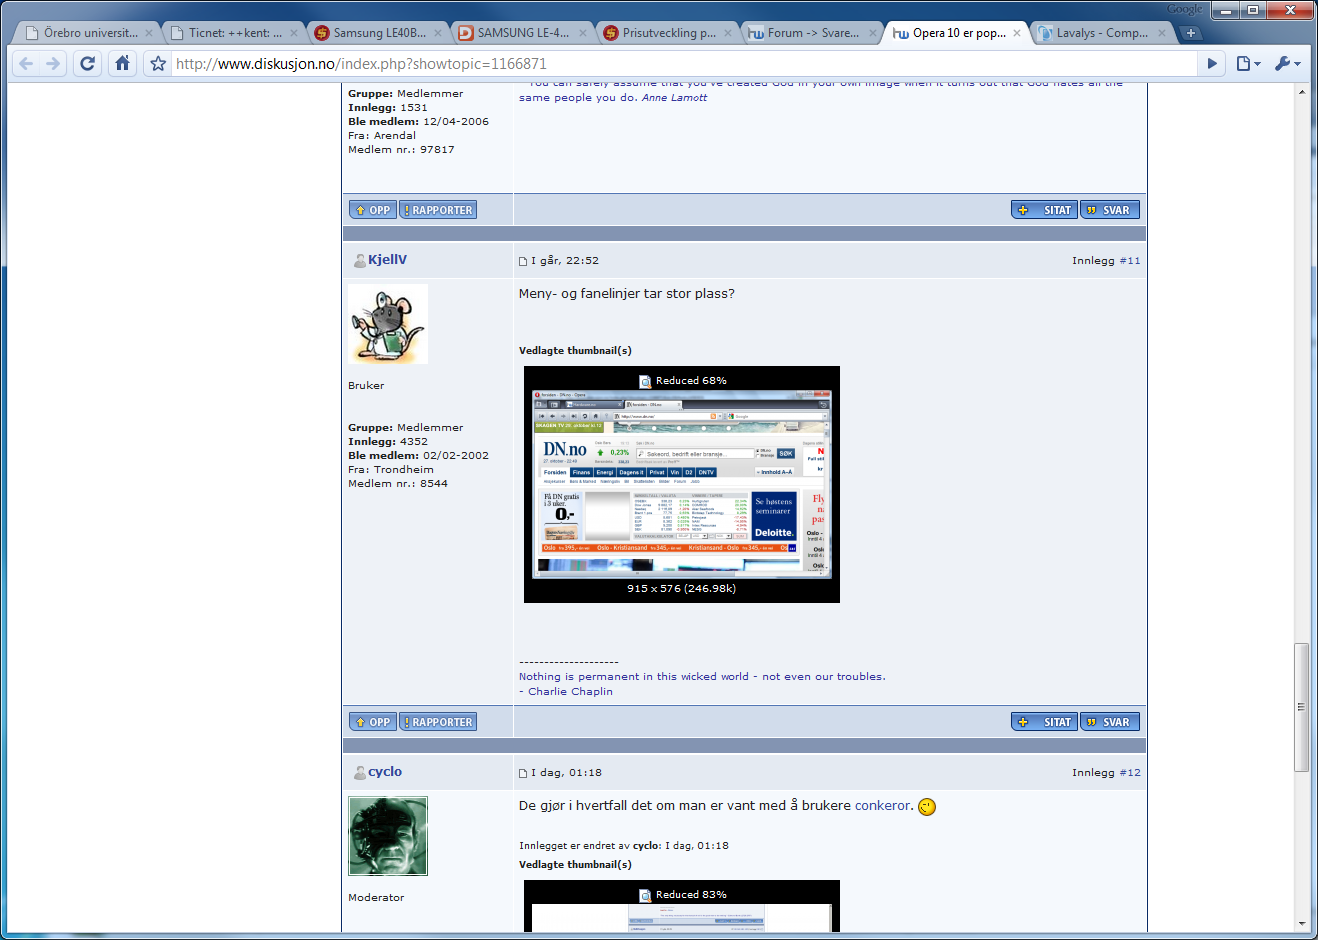Close the Ticnet kent tab
The image size is (1318, 940).
tap(293, 33)
